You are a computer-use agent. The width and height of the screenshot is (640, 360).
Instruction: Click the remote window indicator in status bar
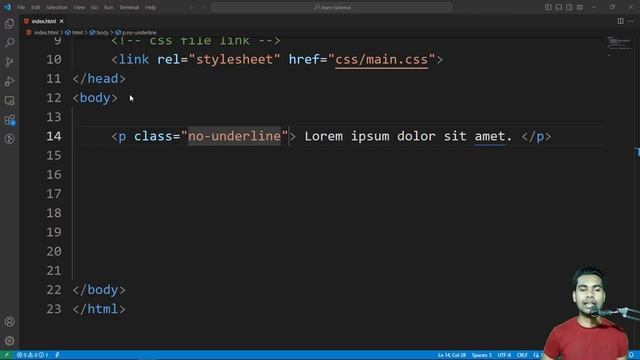[6, 355]
